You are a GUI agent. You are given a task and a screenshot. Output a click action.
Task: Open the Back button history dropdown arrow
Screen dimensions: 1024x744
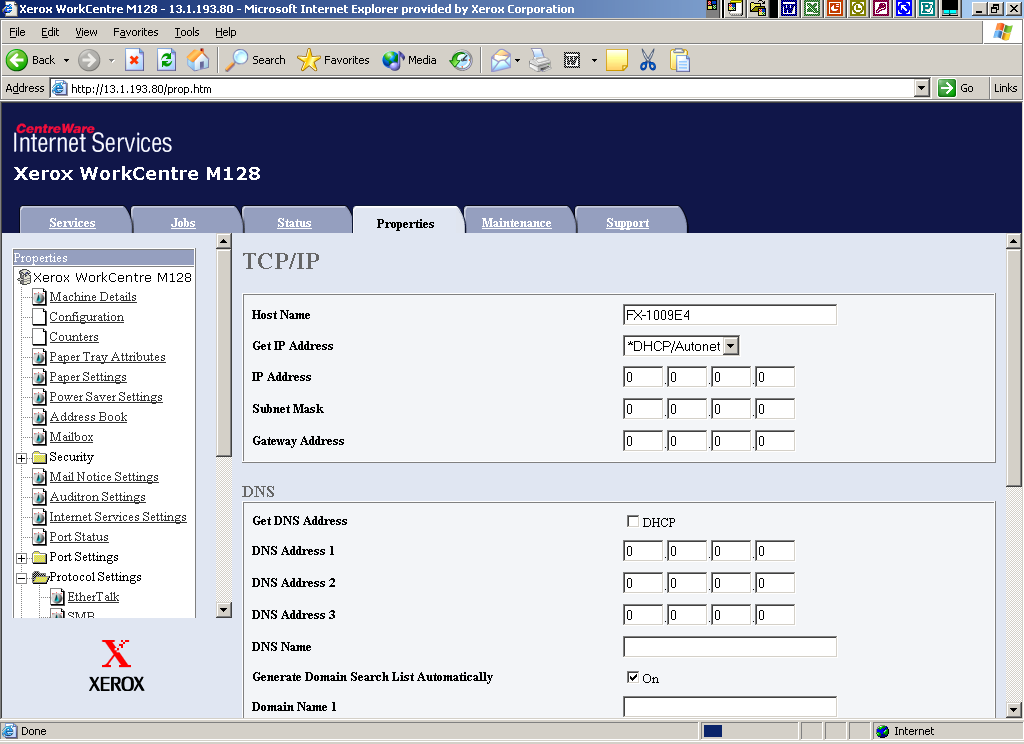pos(66,60)
